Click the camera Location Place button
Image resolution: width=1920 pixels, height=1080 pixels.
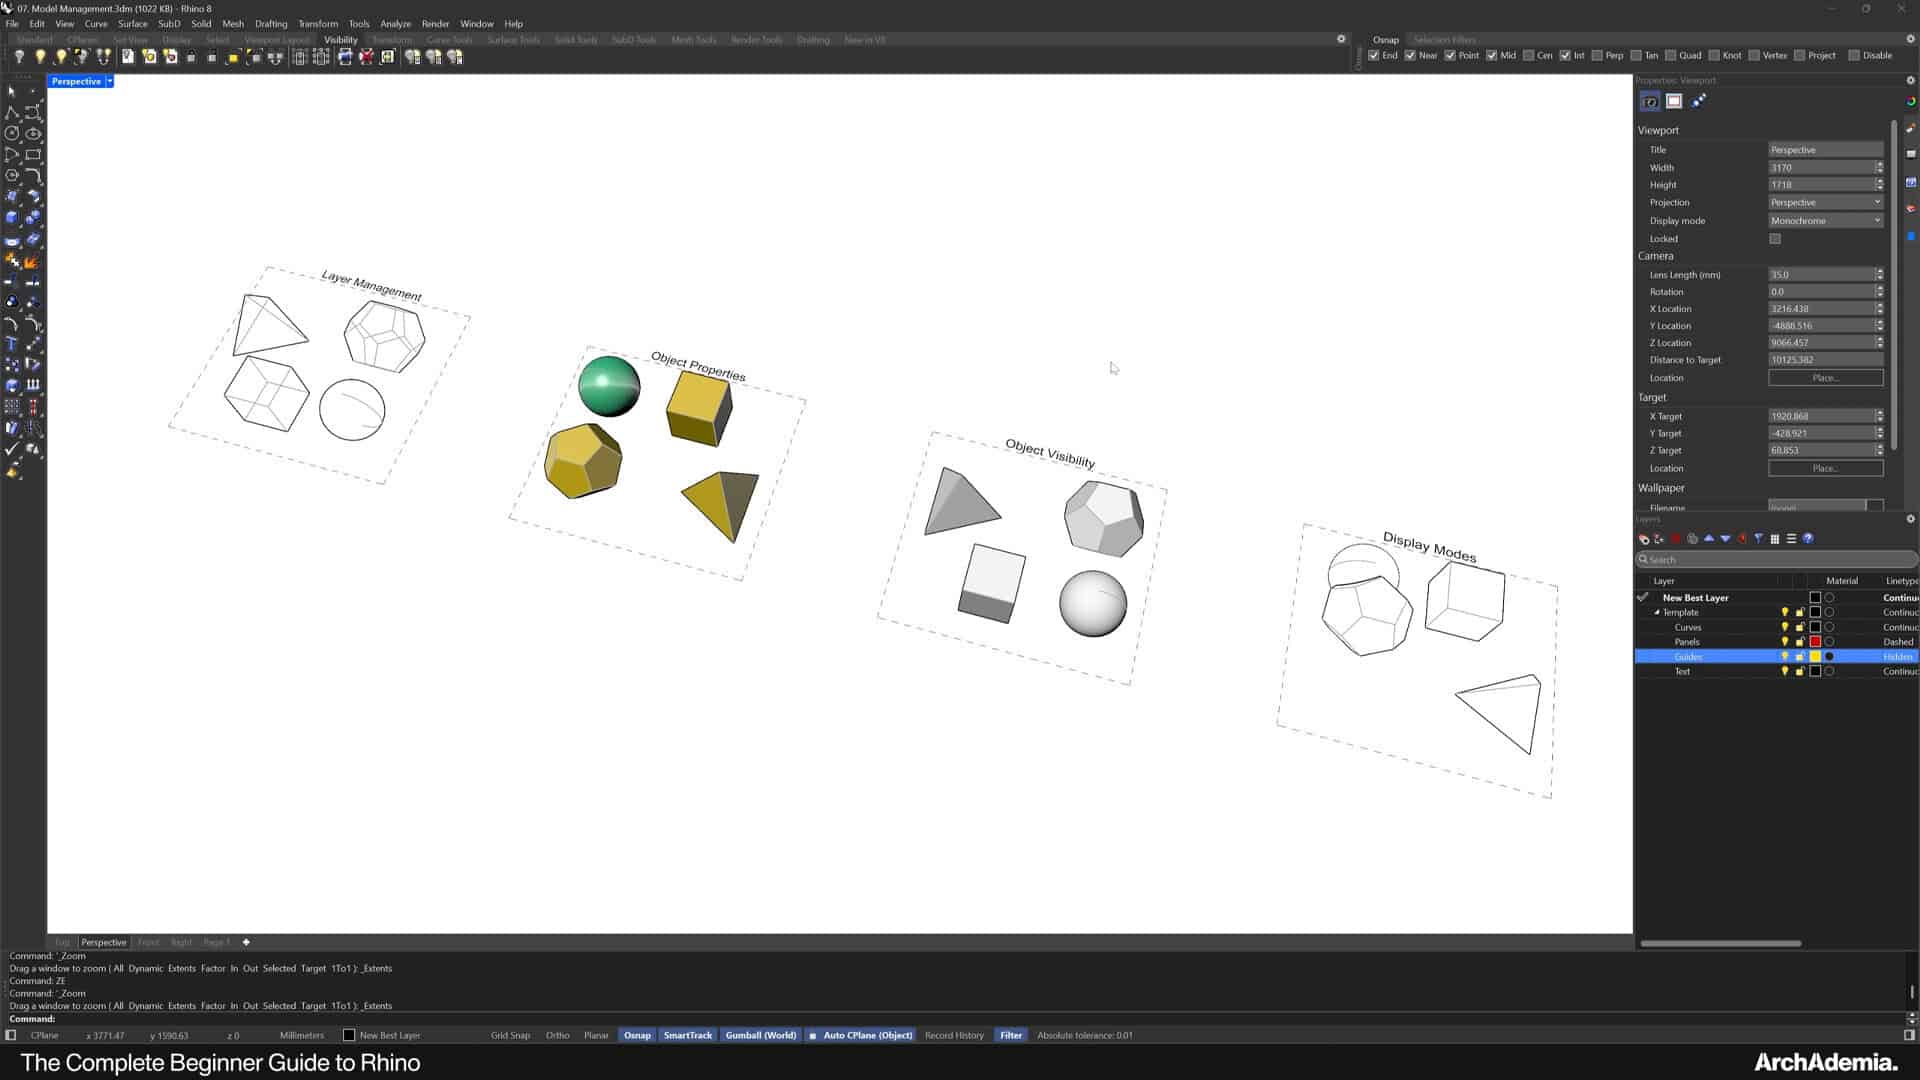pos(1825,378)
